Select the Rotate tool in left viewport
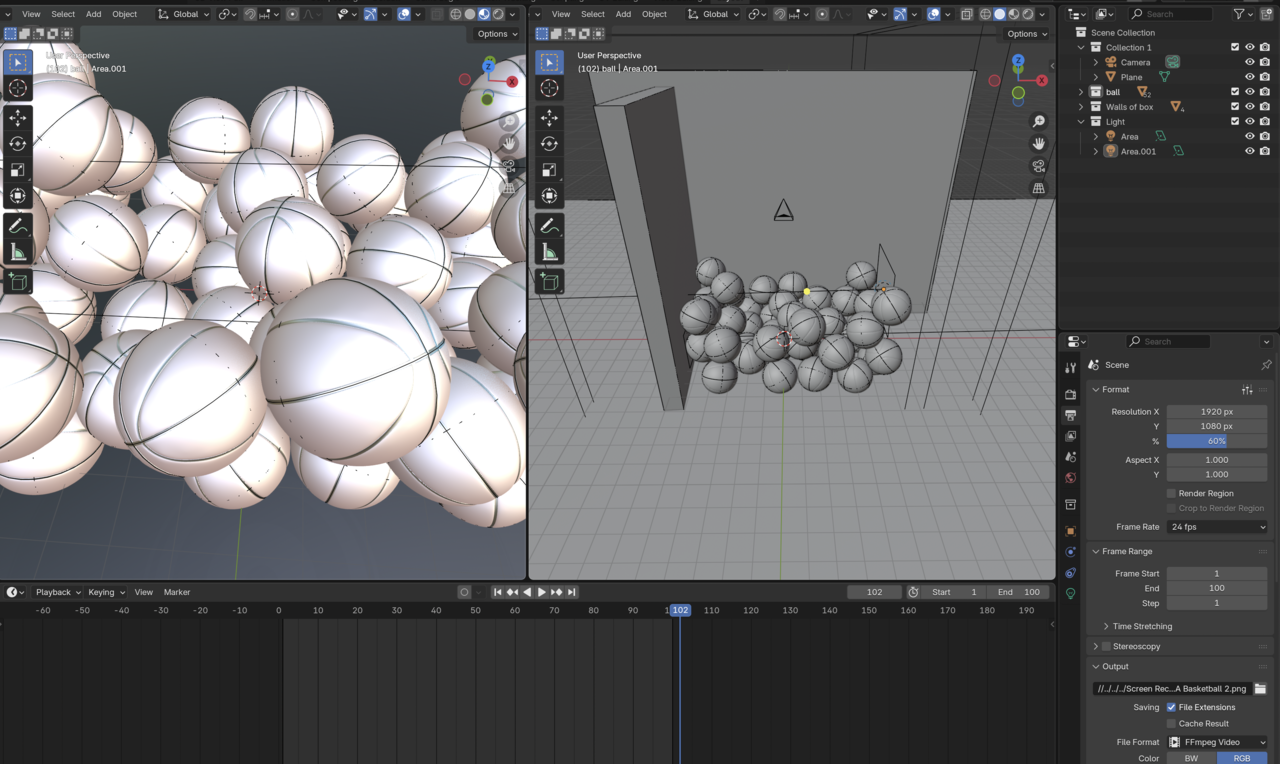The width and height of the screenshot is (1280, 764). click(18, 144)
